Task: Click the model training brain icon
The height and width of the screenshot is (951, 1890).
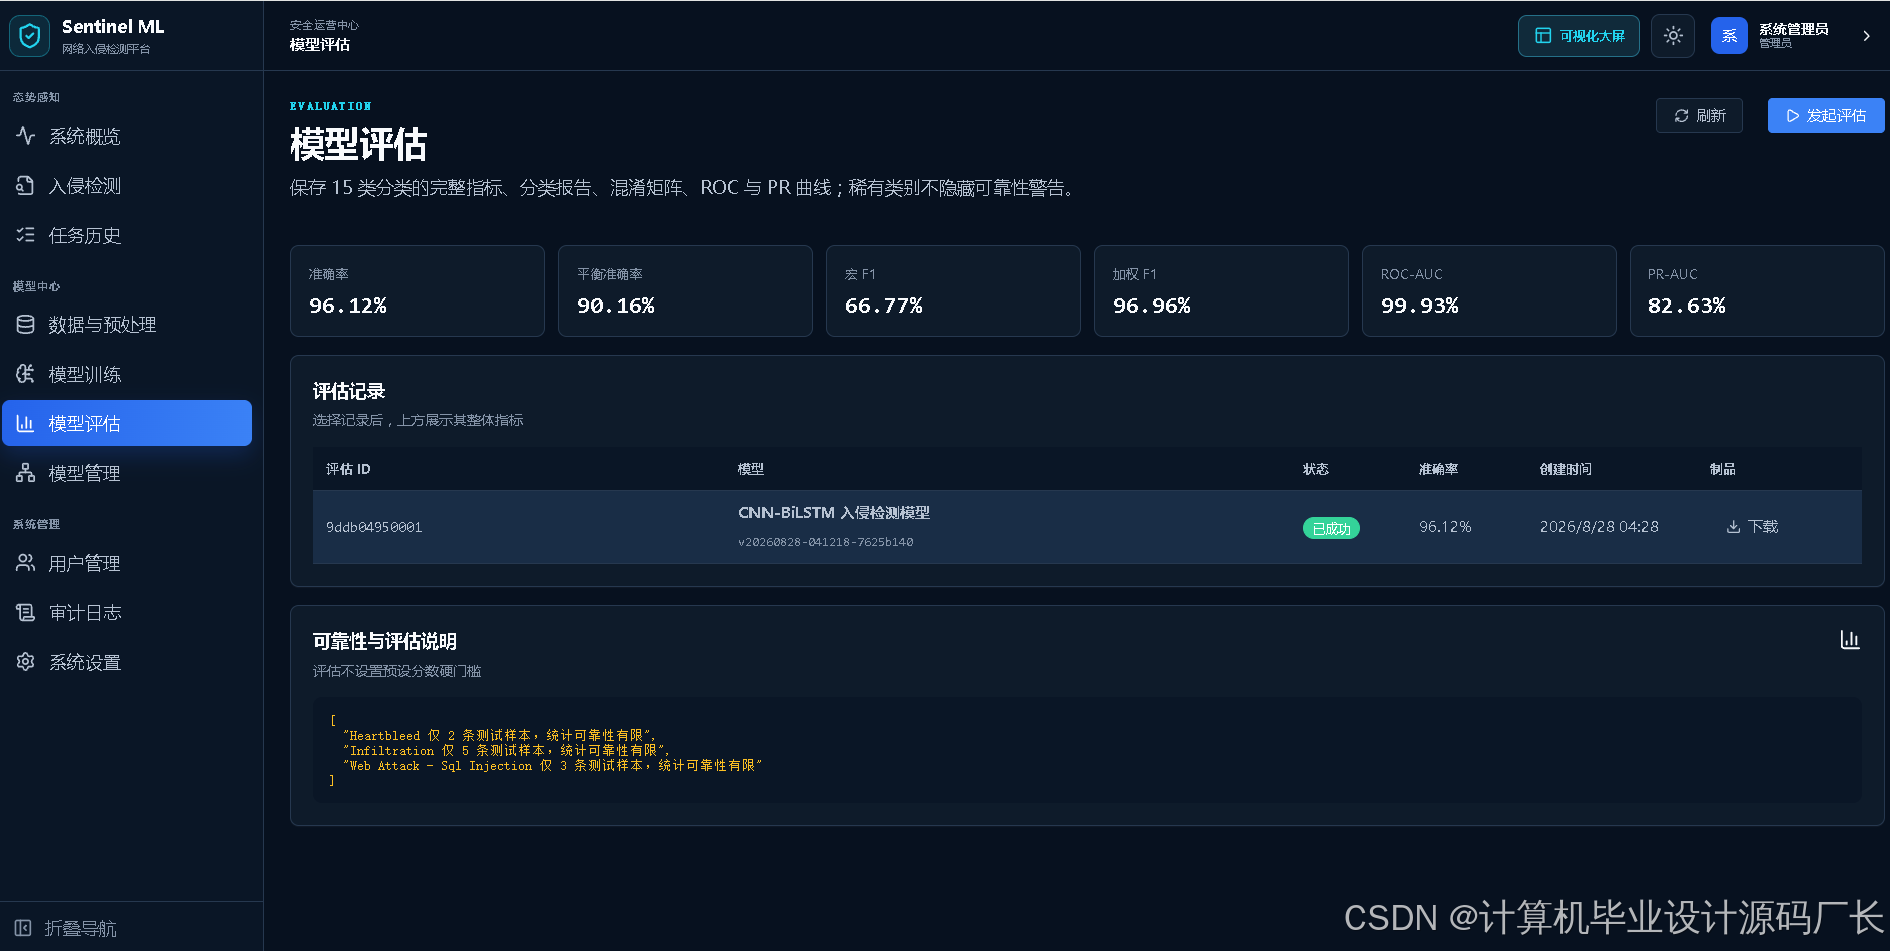Action: pos(26,374)
